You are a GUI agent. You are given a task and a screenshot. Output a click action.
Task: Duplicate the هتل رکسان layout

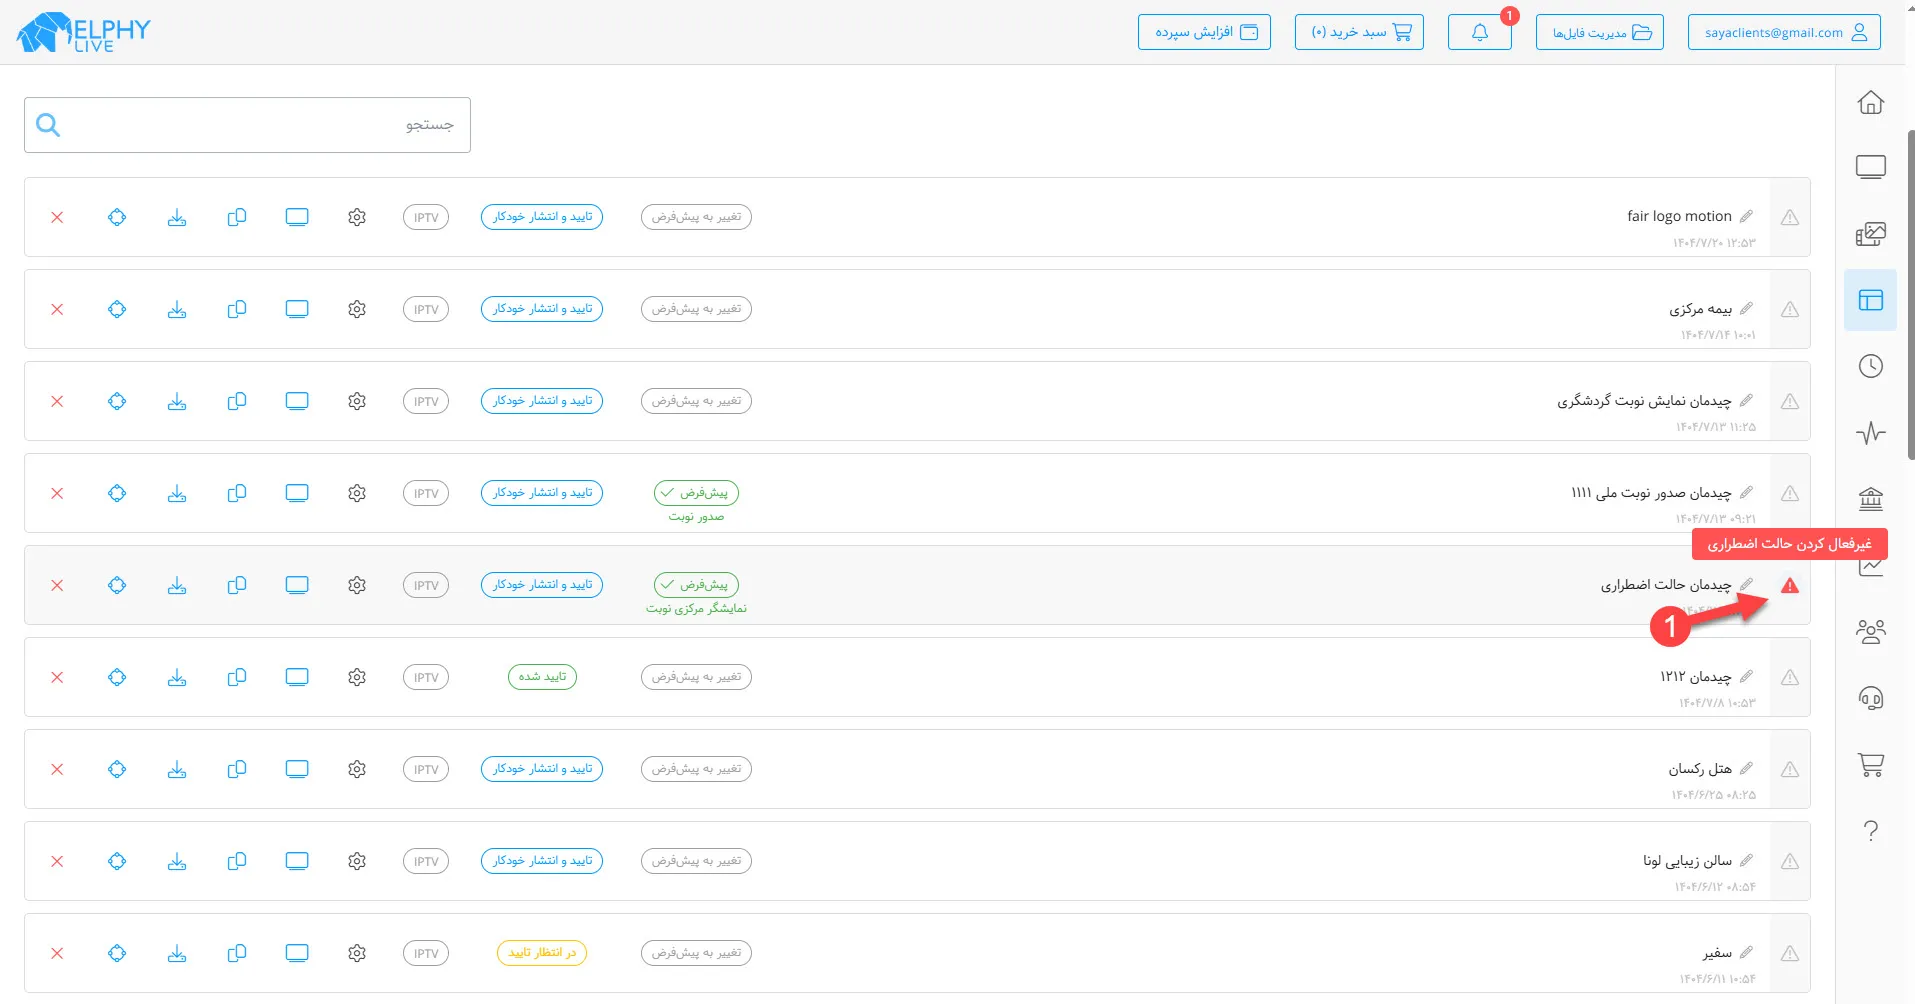click(x=237, y=769)
